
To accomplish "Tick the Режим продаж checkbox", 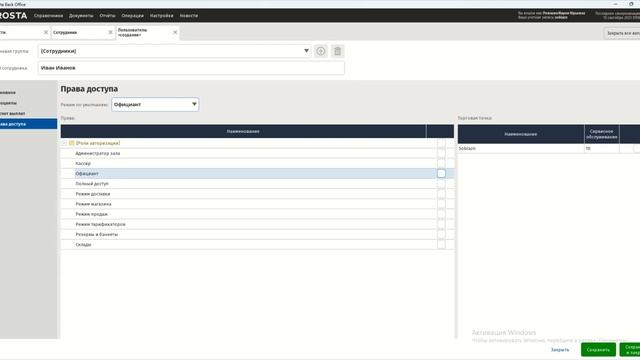I will [441, 214].
